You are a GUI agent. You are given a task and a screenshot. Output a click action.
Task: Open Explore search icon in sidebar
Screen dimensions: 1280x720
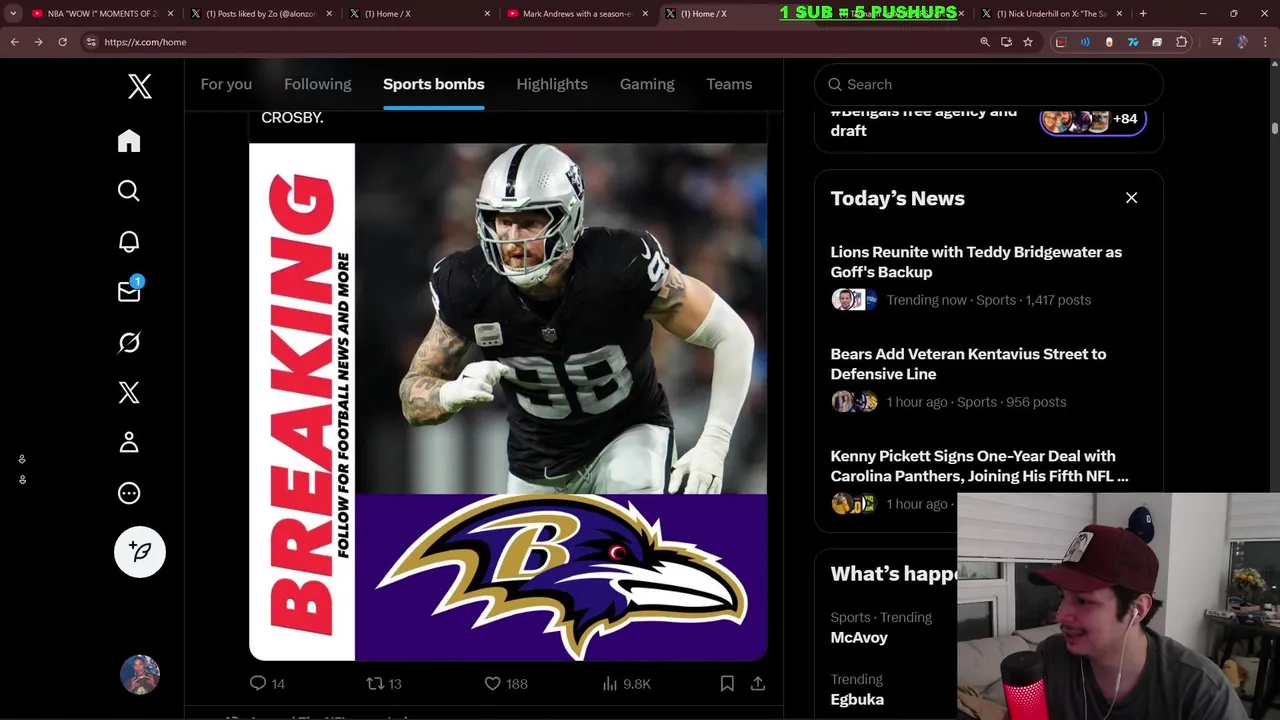coord(129,191)
